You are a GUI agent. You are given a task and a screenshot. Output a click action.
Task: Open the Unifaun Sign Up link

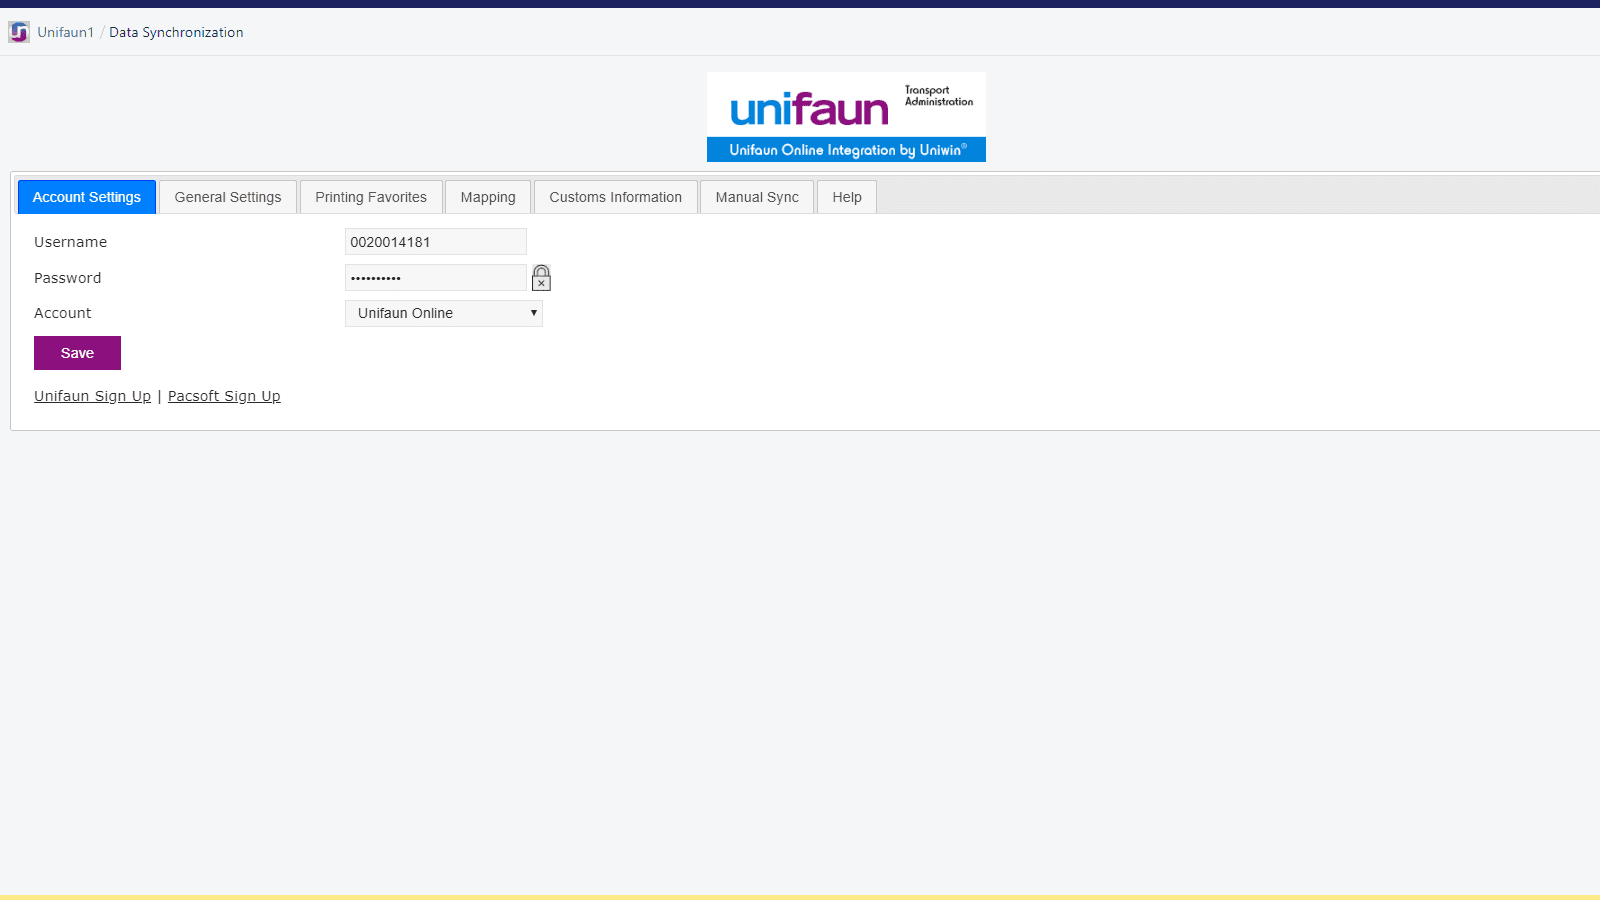[x=92, y=395]
